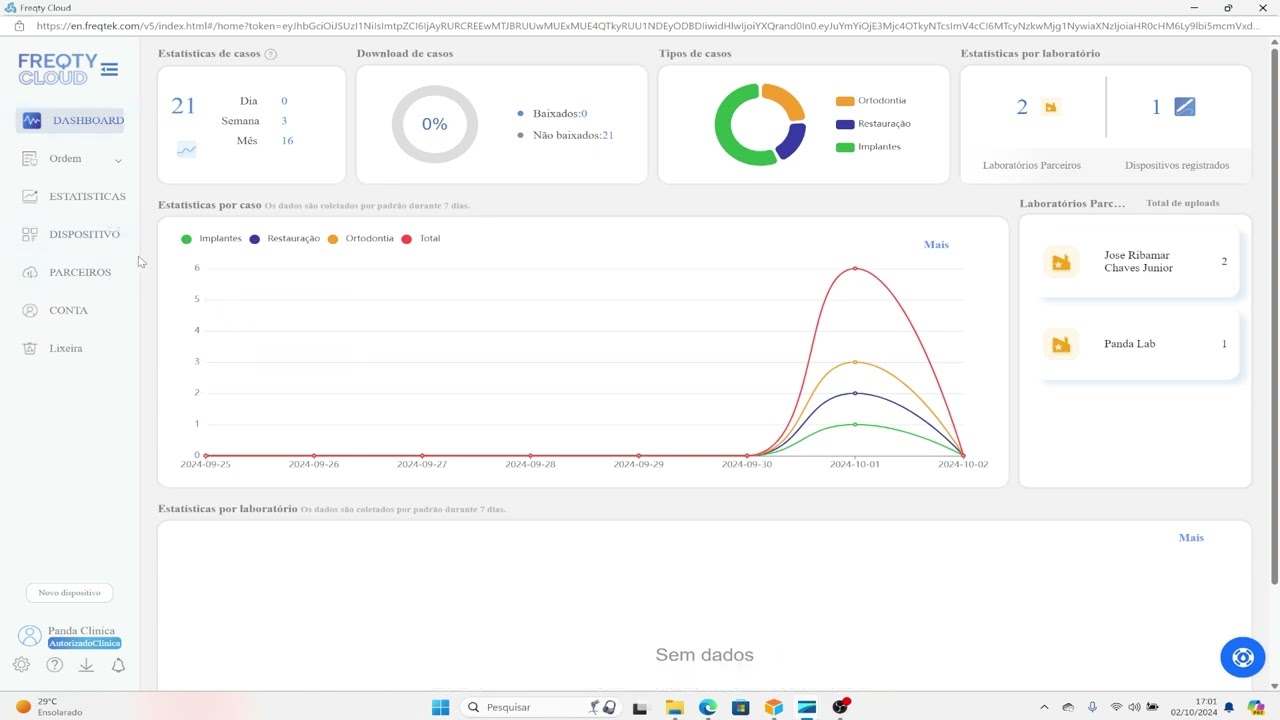
Task: Expand the Ordem submenu chevron
Action: 118,160
